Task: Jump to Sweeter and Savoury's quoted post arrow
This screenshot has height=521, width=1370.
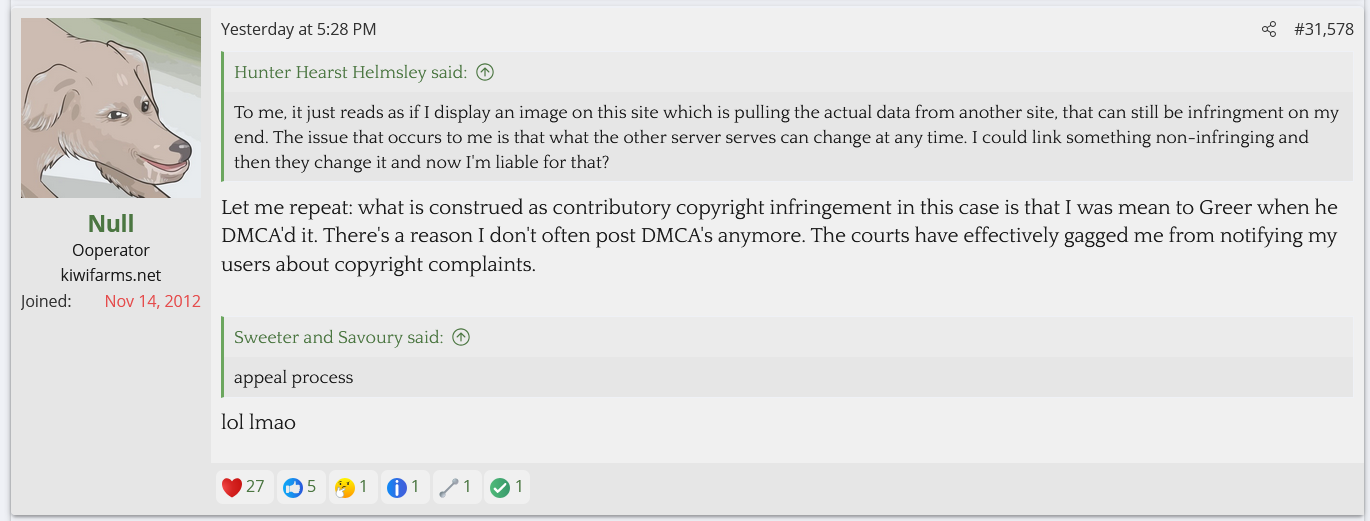Action: (x=461, y=337)
